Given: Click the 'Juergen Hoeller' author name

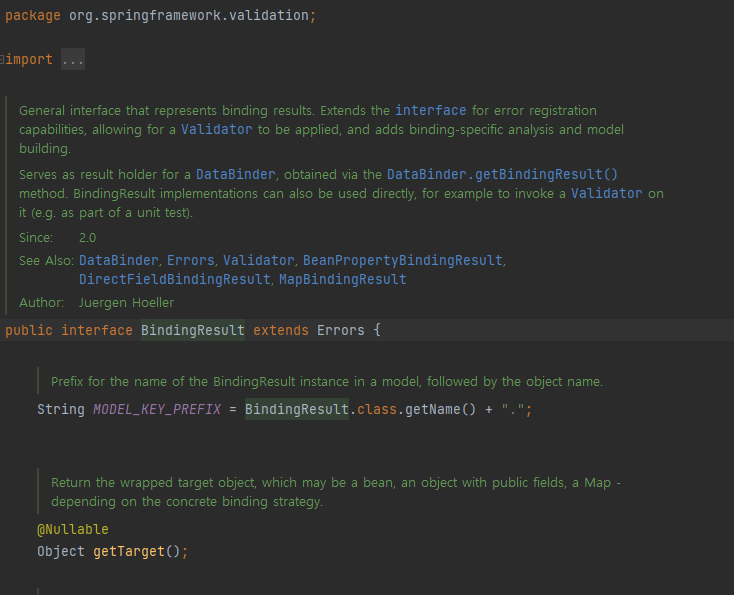Looking at the screenshot, I should [126, 303].
